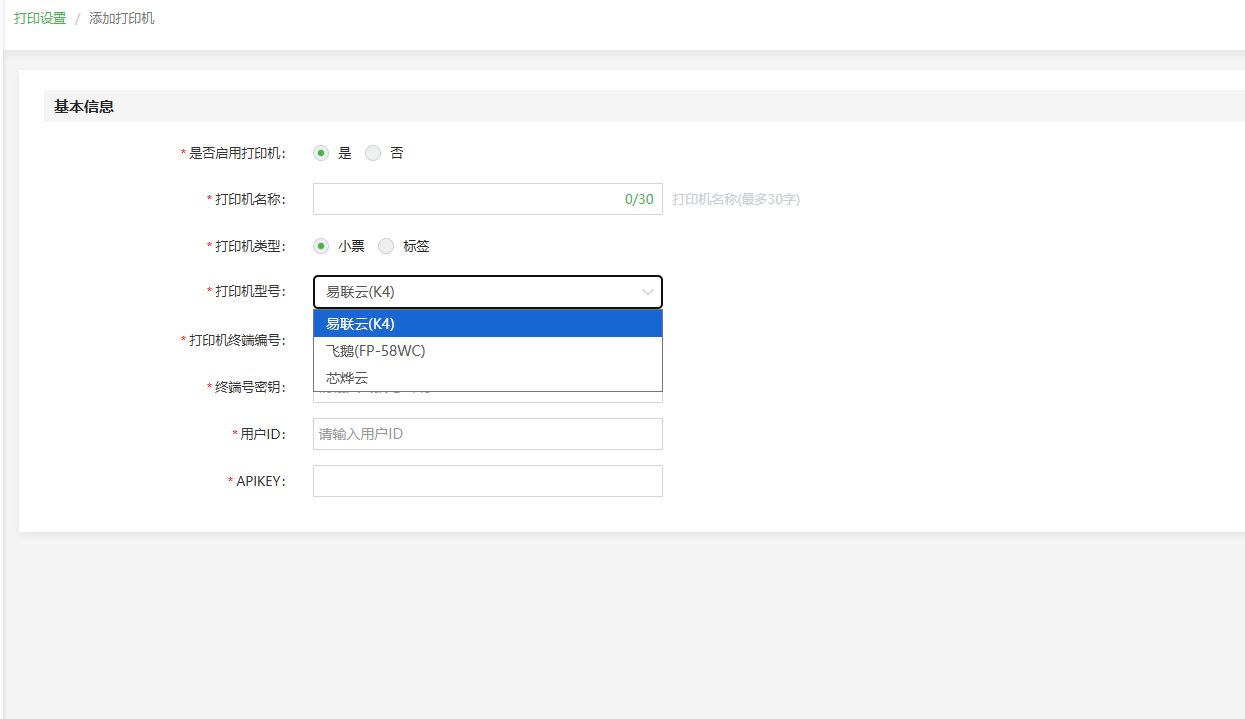Go back via the 打印设置 breadcrumb link

[40, 18]
